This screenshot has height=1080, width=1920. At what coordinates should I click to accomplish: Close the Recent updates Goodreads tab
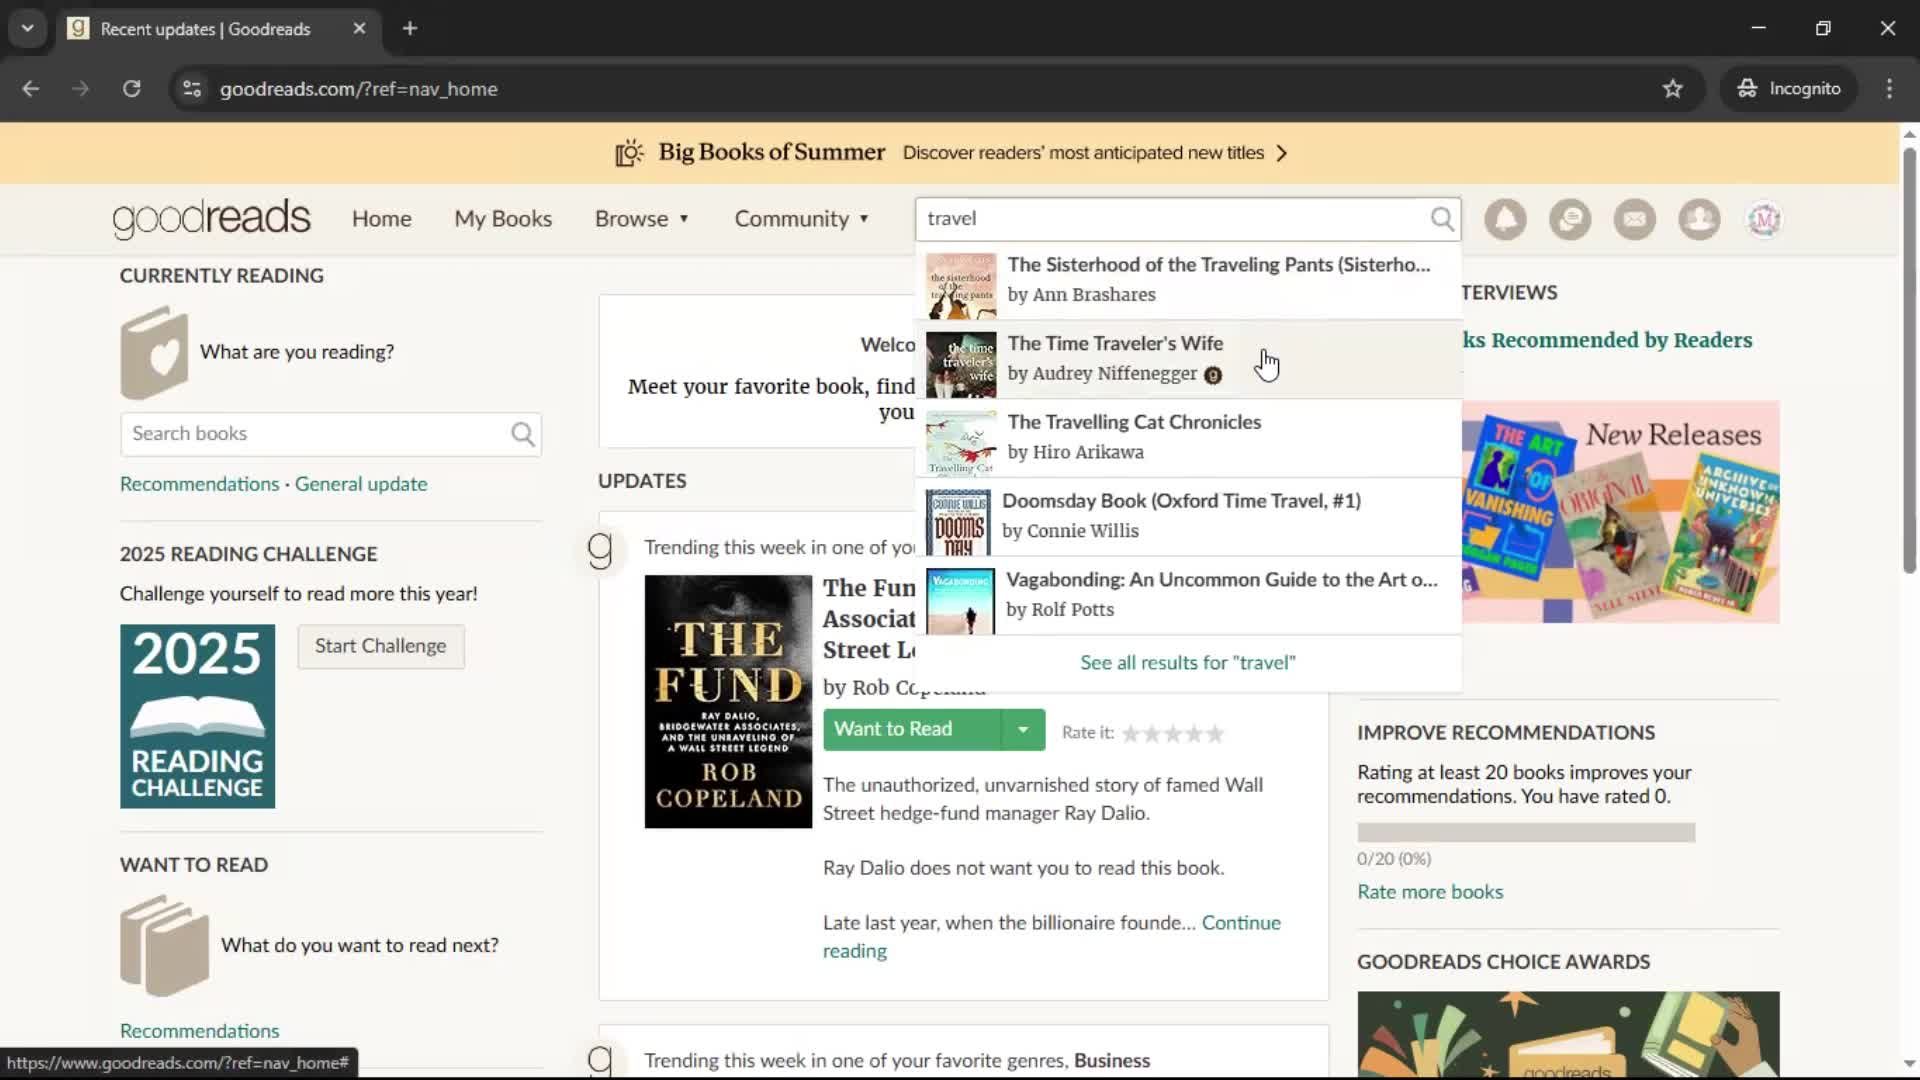[359, 29]
